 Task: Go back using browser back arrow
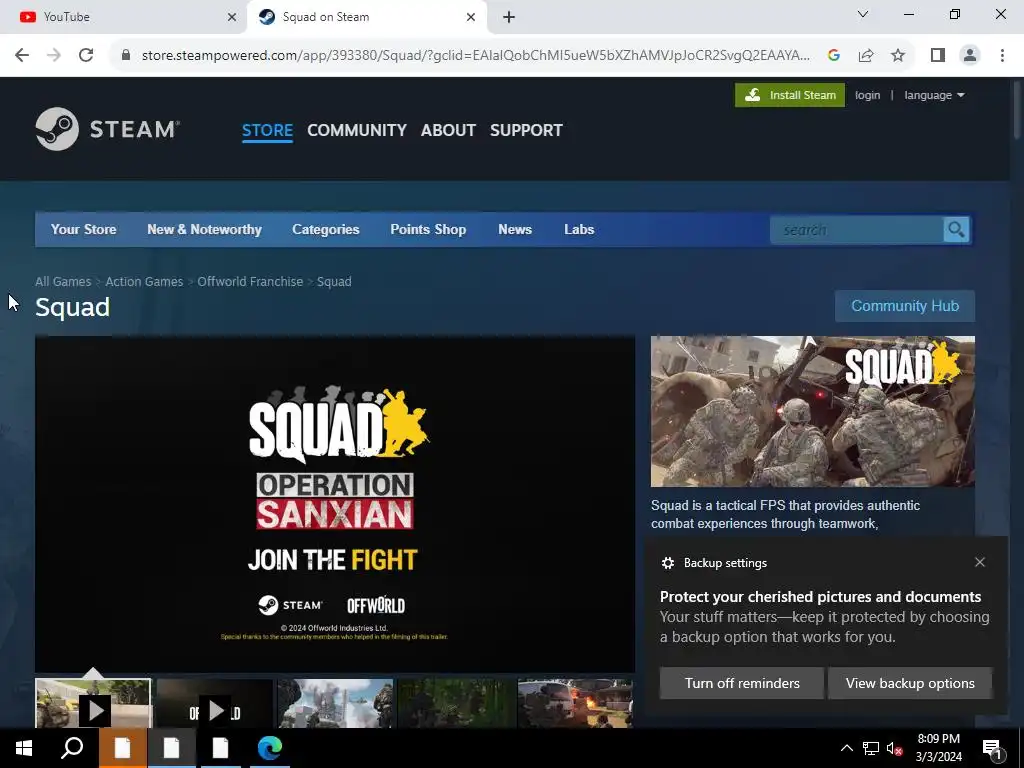(x=22, y=56)
